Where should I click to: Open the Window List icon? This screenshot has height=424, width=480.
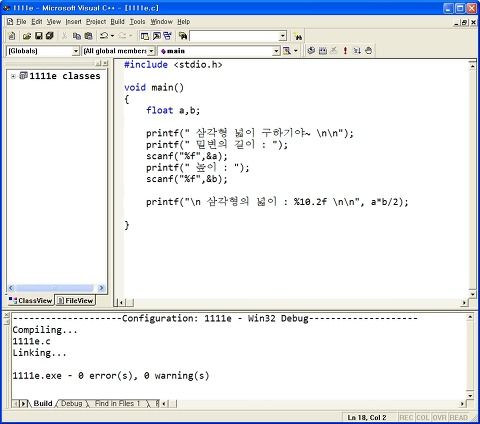click(167, 36)
